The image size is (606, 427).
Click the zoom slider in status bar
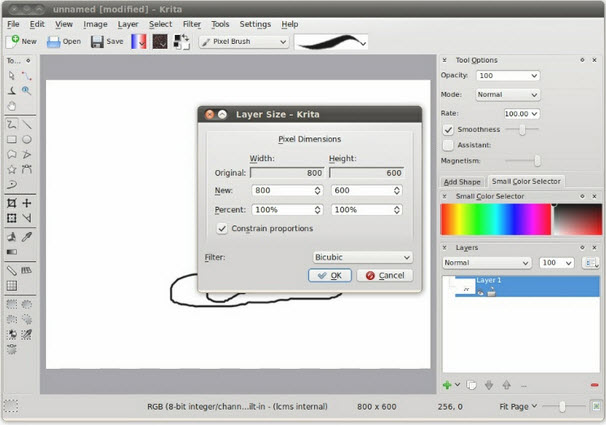(563, 406)
